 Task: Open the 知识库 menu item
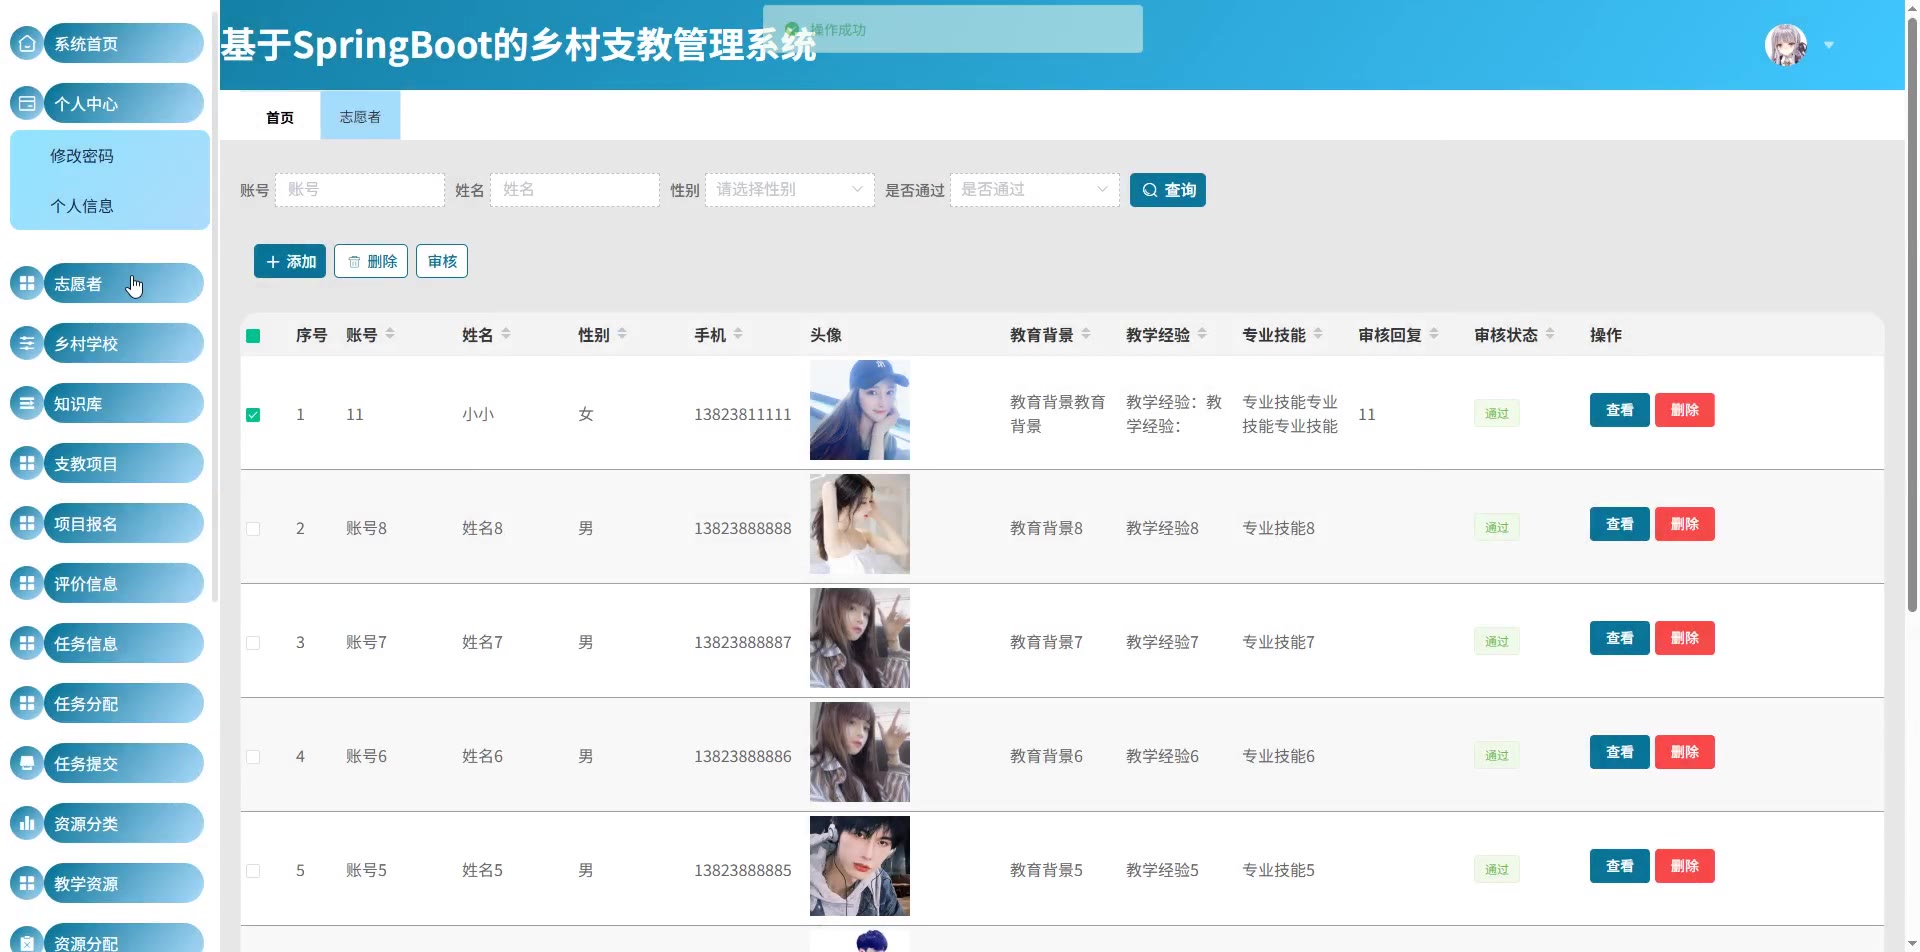(123, 403)
